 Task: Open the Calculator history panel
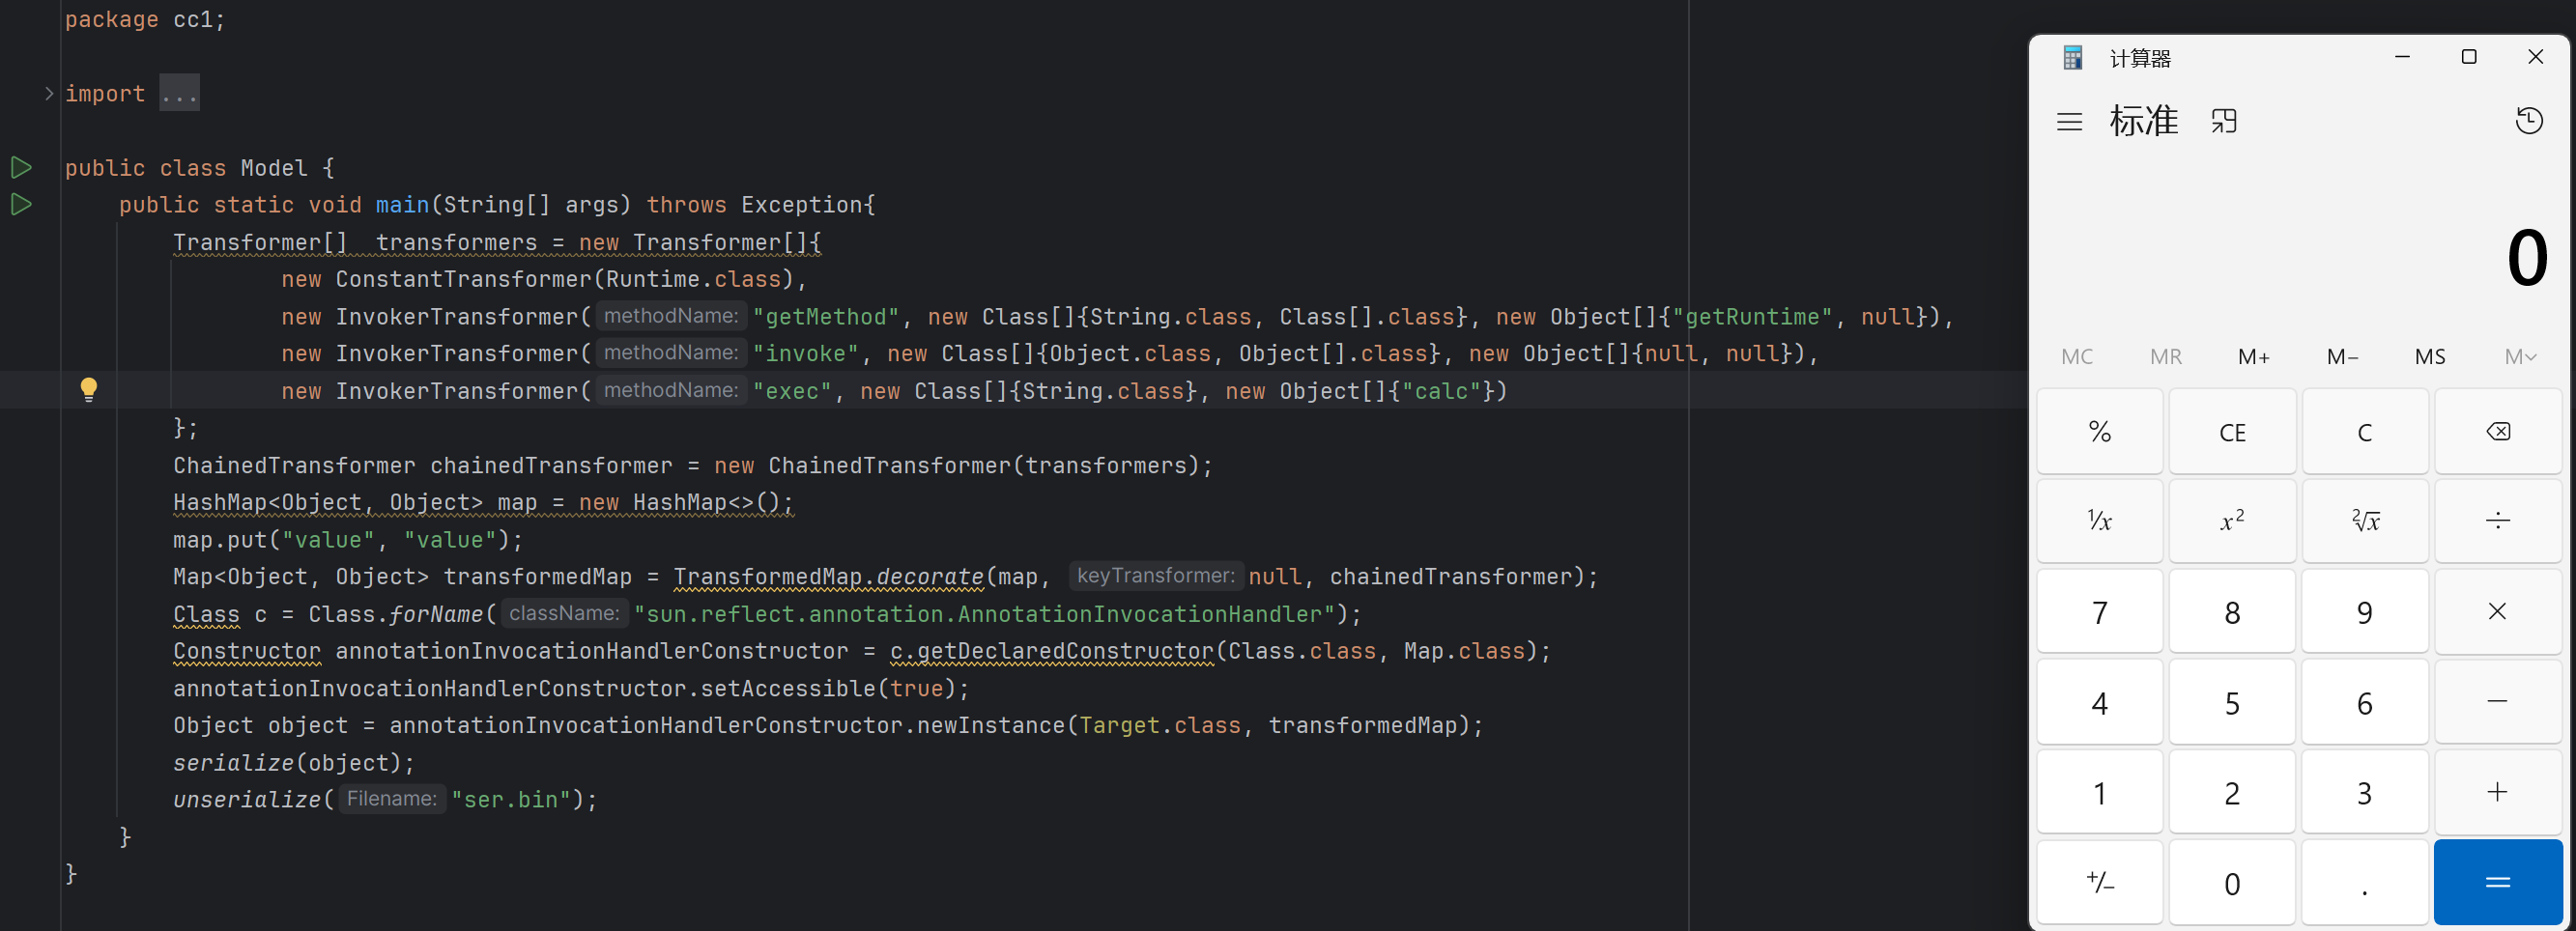coord(2528,121)
